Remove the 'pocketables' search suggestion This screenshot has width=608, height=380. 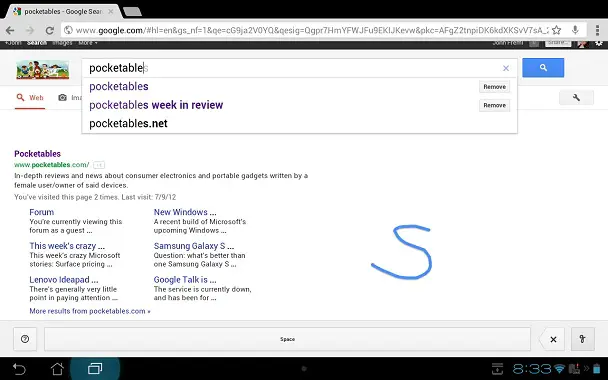tap(494, 87)
